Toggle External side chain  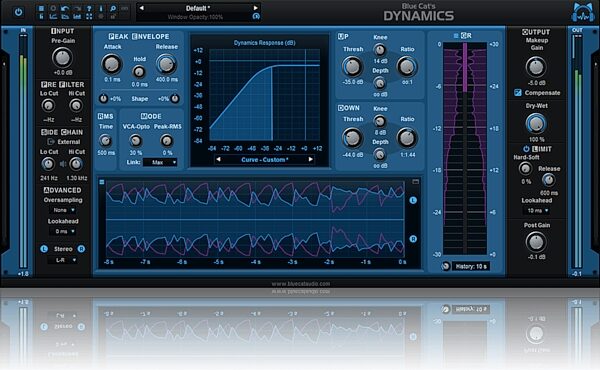click(x=63, y=142)
